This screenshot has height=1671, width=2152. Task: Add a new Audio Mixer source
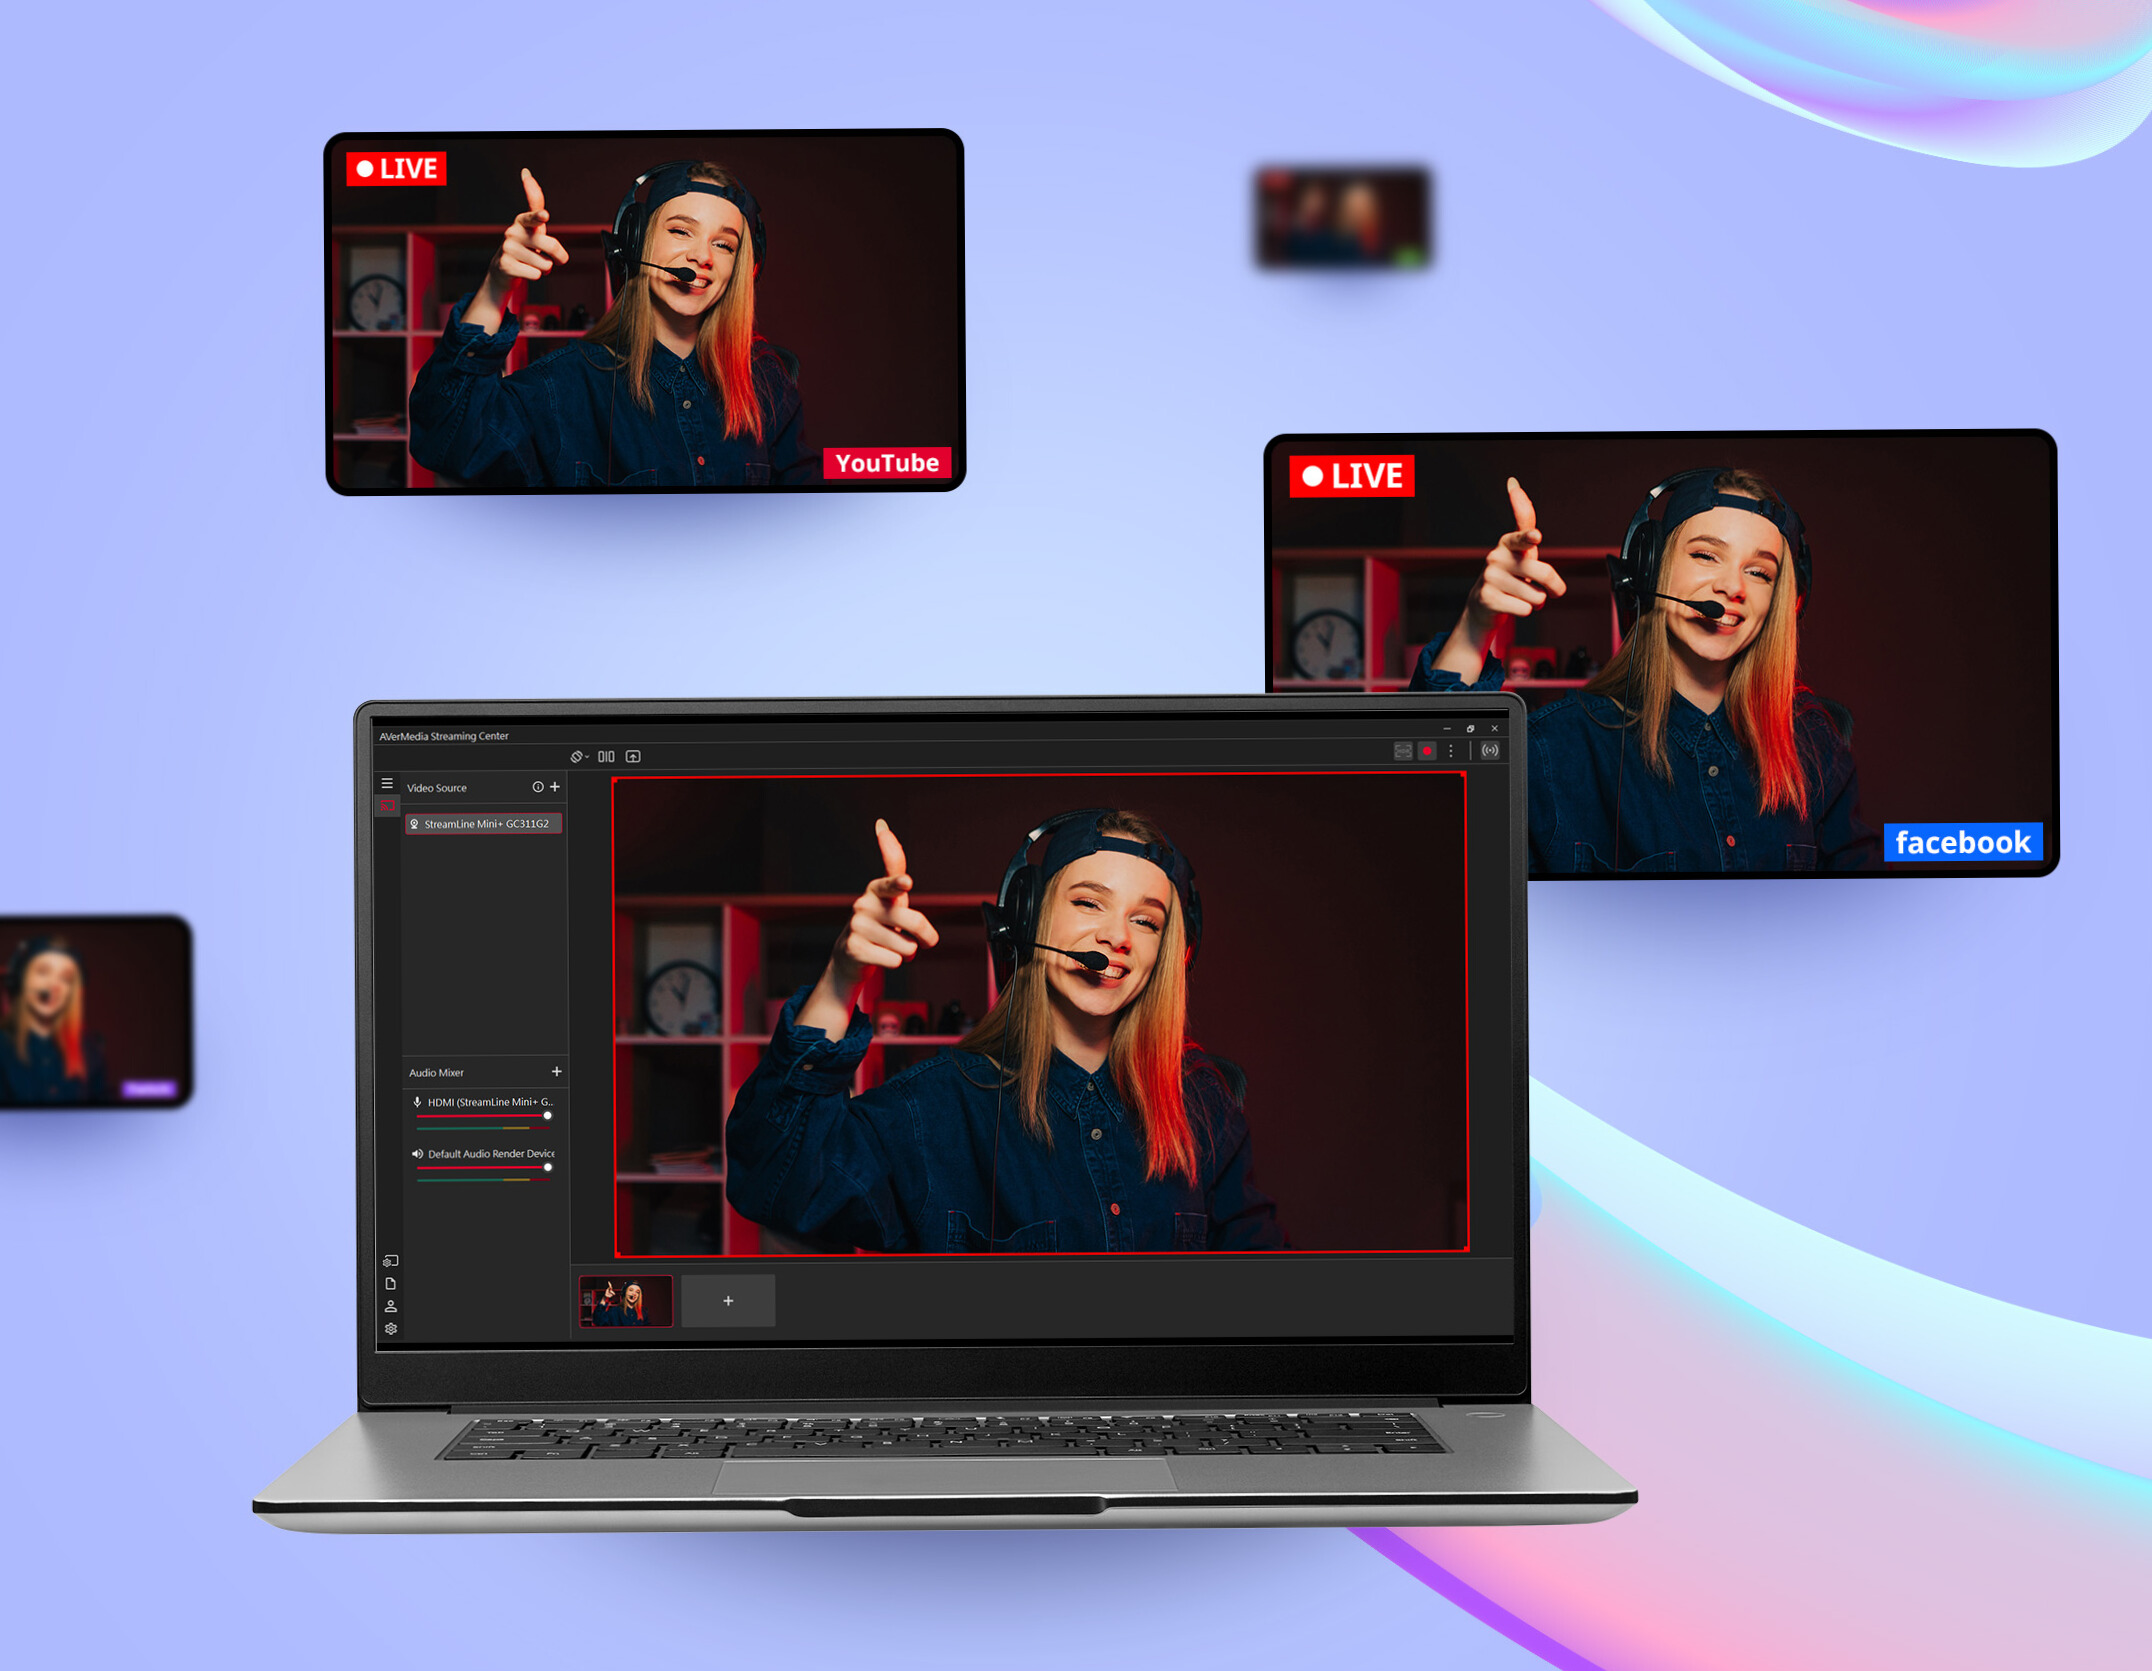(x=557, y=1071)
